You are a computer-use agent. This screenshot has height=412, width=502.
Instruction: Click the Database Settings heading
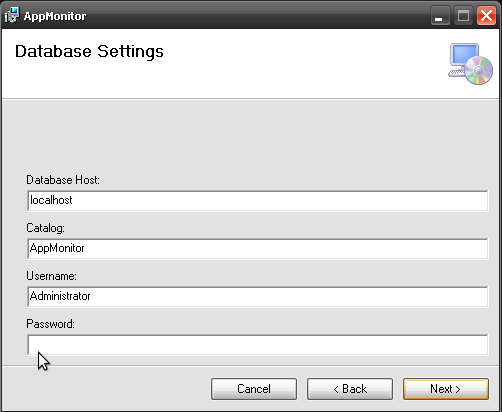coord(89,52)
